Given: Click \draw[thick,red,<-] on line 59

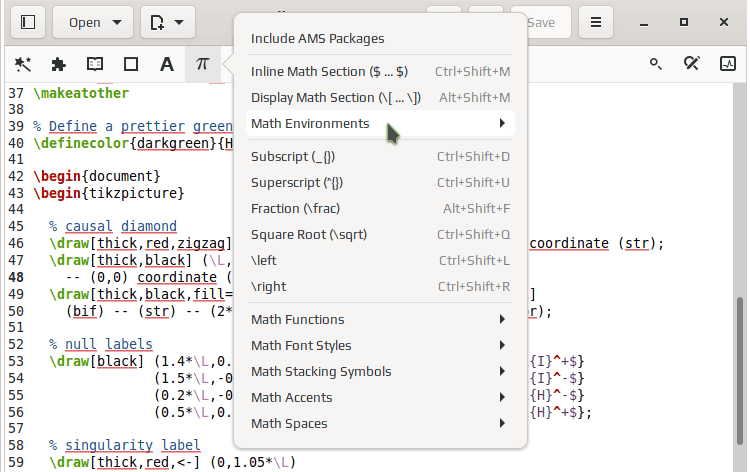Looking at the screenshot, I should coord(125,462).
